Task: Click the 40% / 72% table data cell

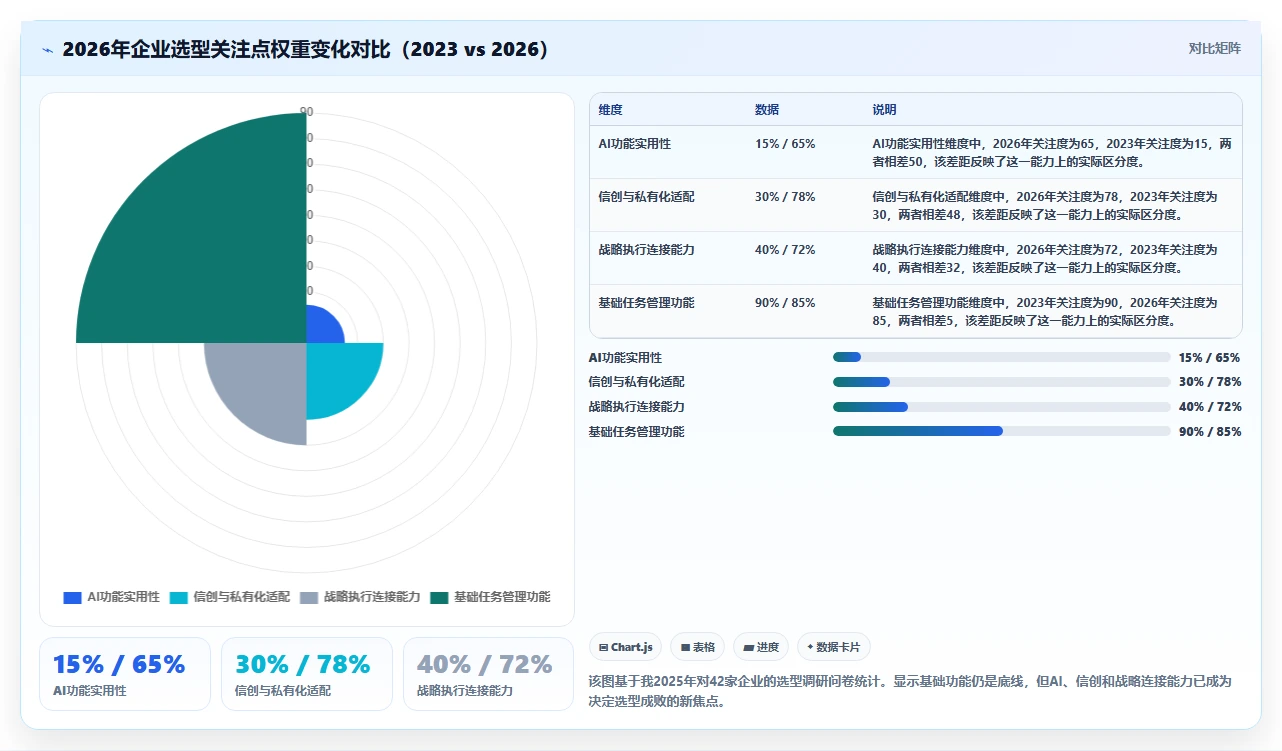Action: coord(785,250)
